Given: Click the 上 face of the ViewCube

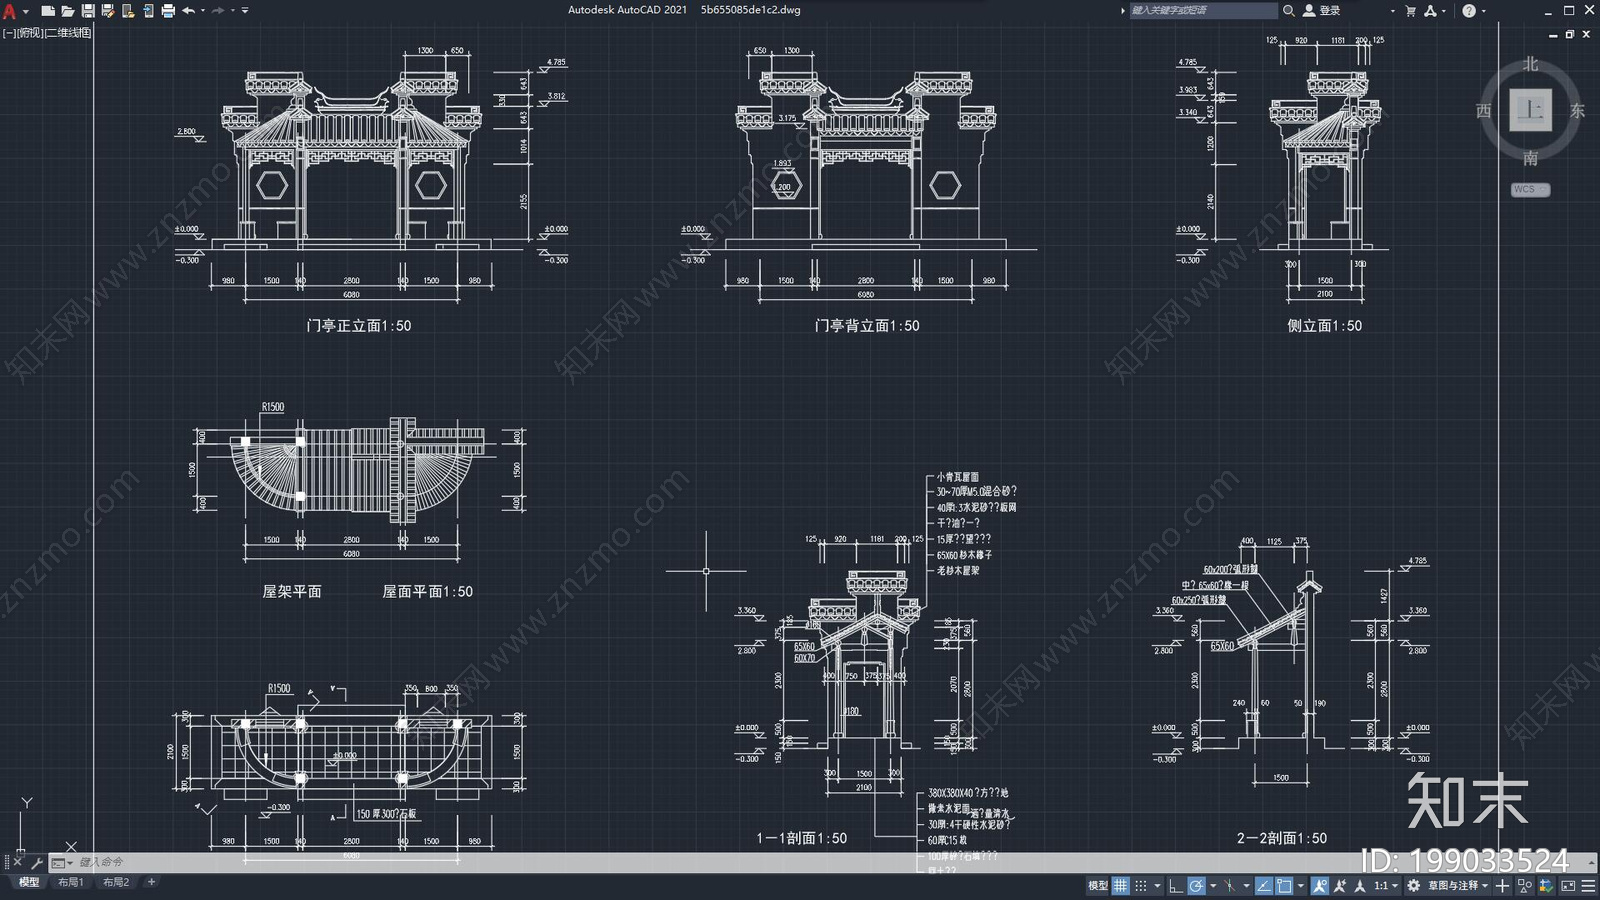Looking at the screenshot, I should pos(1530,110).
